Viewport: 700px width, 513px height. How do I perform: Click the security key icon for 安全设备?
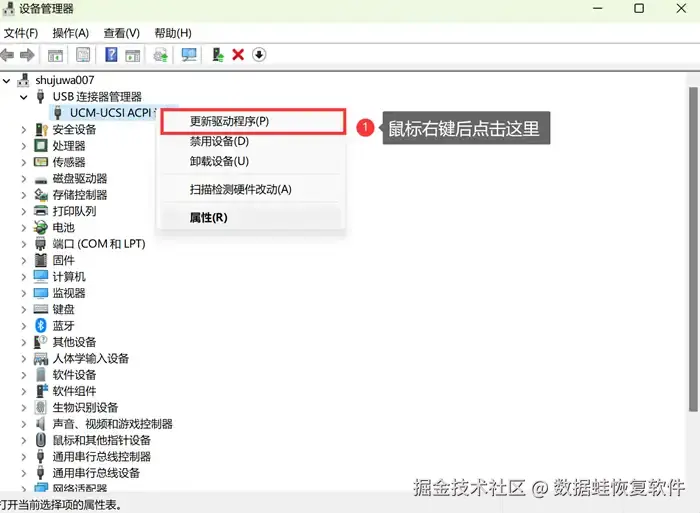tap(41, 129)
